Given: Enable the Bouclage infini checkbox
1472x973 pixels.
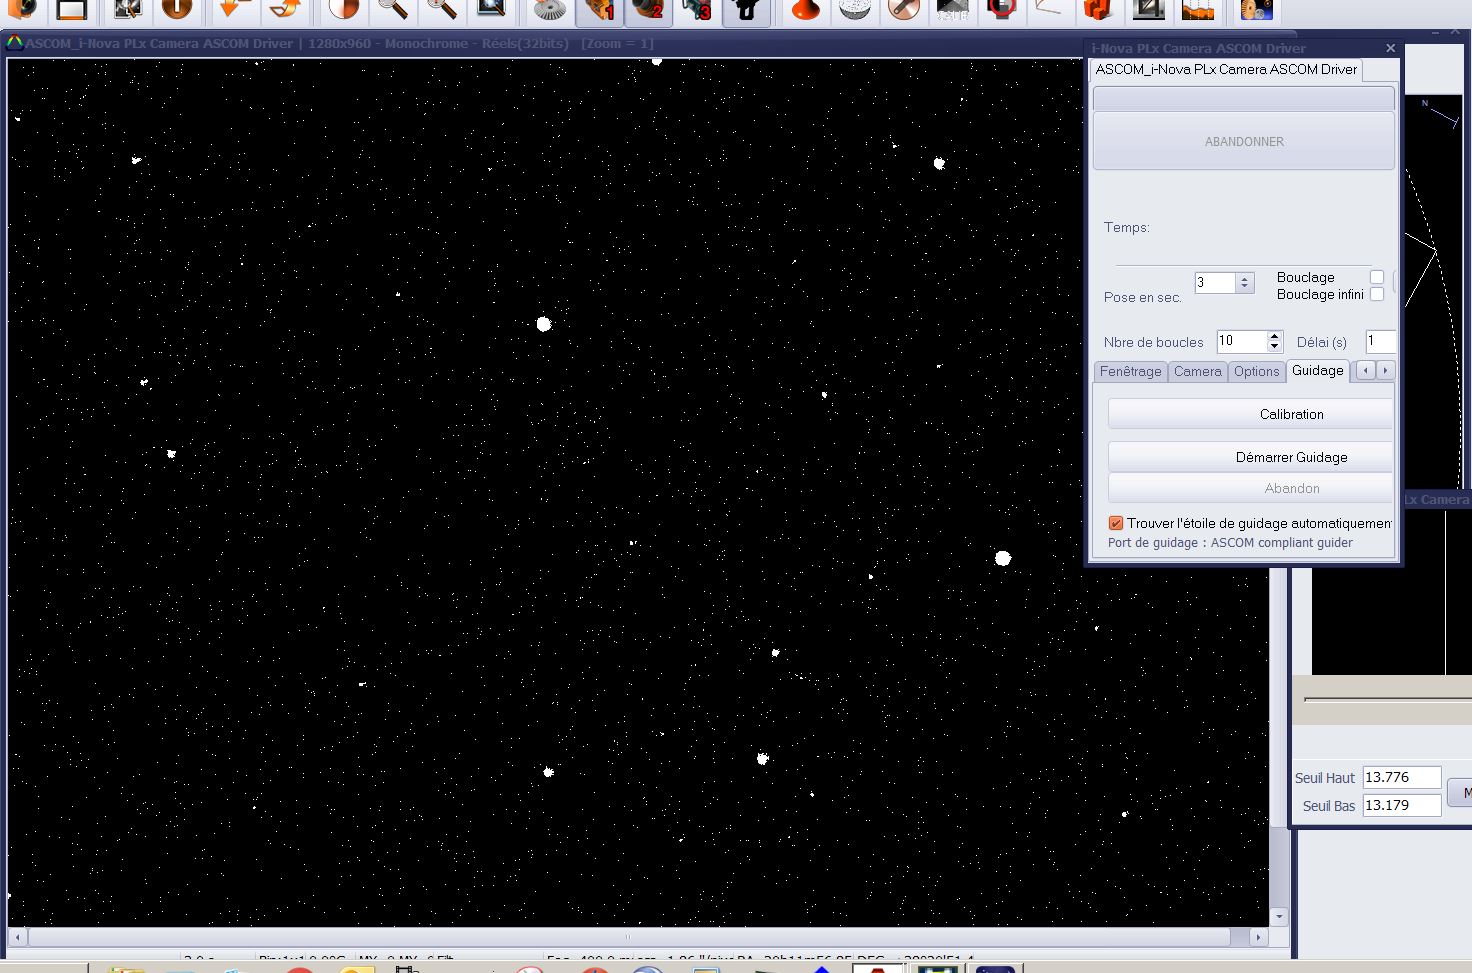Looking at the screenshot, I should click(1377, 294).
